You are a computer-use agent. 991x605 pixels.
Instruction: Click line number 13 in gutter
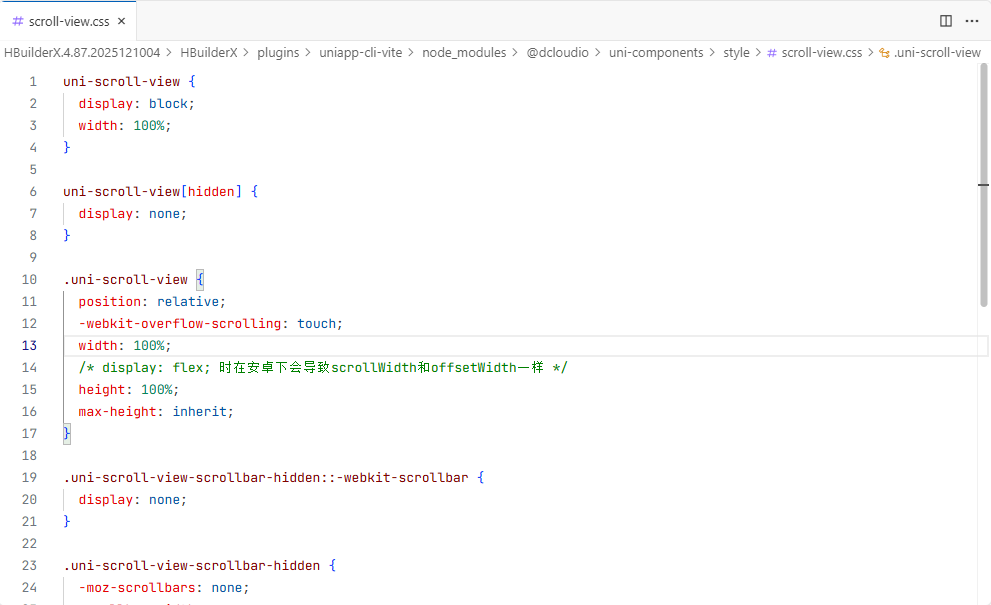pos(29,345)
